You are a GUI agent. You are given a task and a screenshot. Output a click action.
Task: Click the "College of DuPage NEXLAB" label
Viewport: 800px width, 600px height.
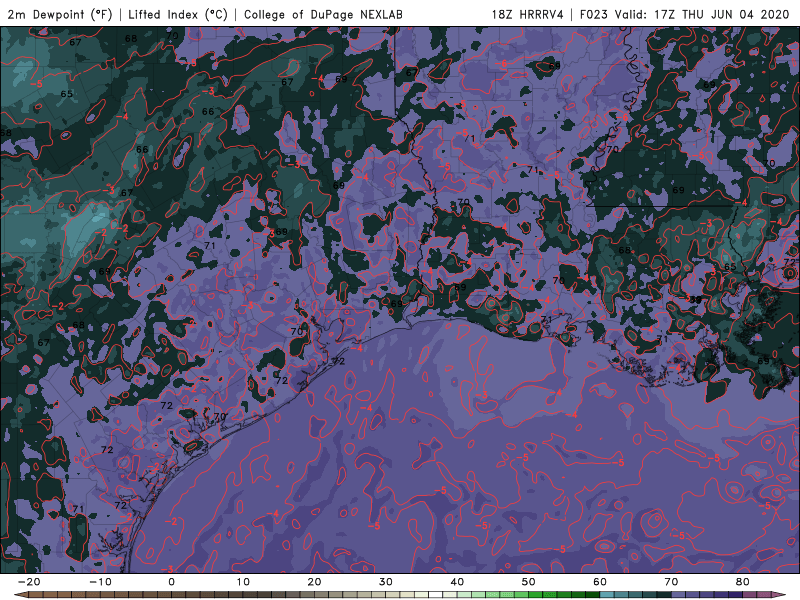pos(323,14)
